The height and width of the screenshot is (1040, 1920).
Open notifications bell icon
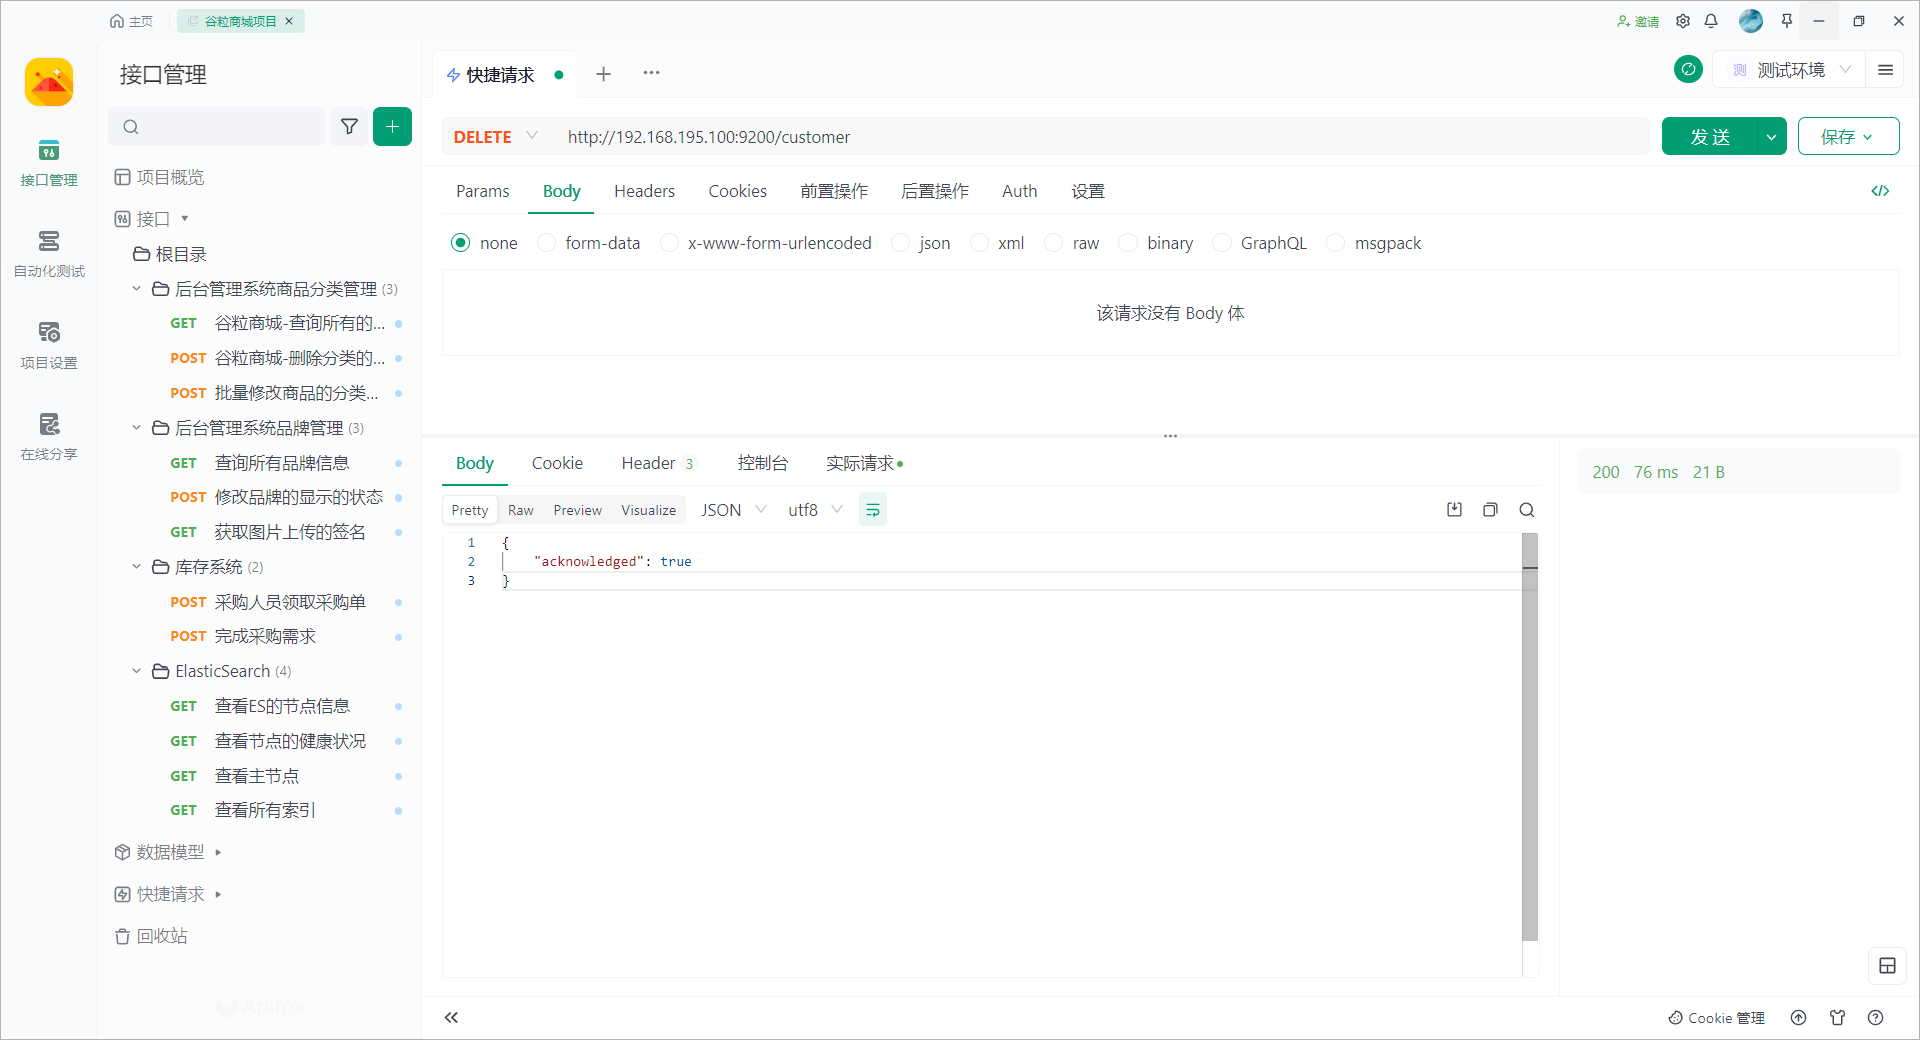tap(1711, 21)
